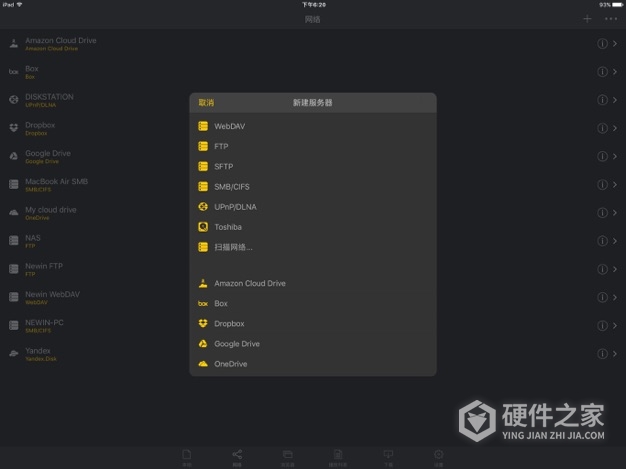Expand the Amazon Cloud Drive row chevron

615,44
